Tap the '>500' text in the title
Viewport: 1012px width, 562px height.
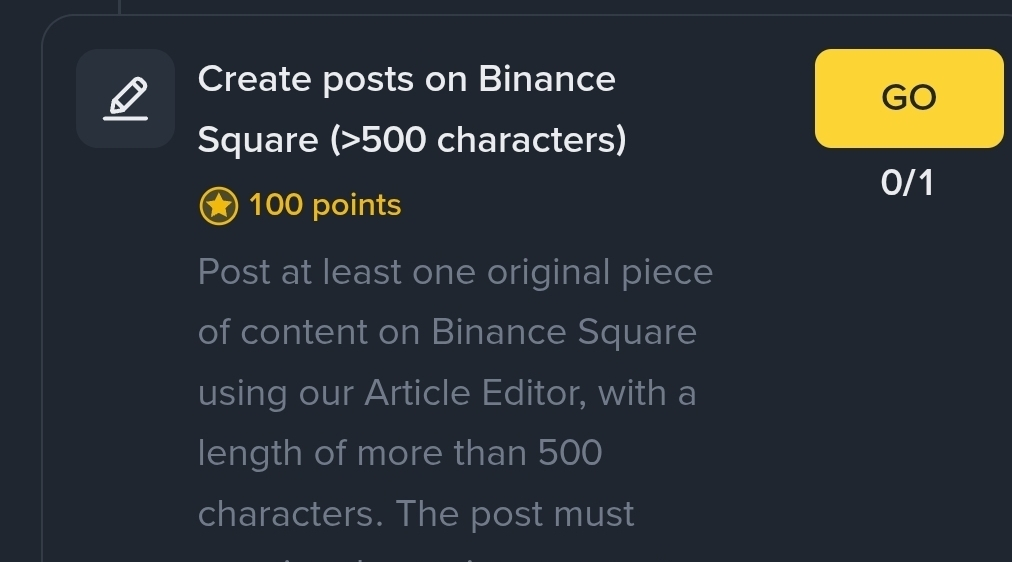click(378, 141)
